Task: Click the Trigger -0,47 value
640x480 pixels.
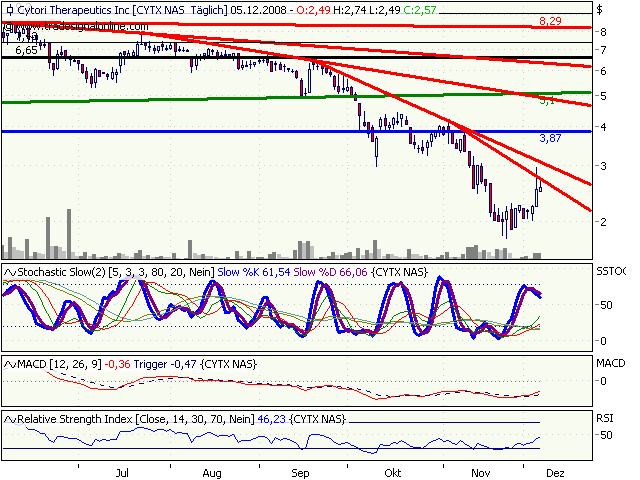Action: (165, 364)
